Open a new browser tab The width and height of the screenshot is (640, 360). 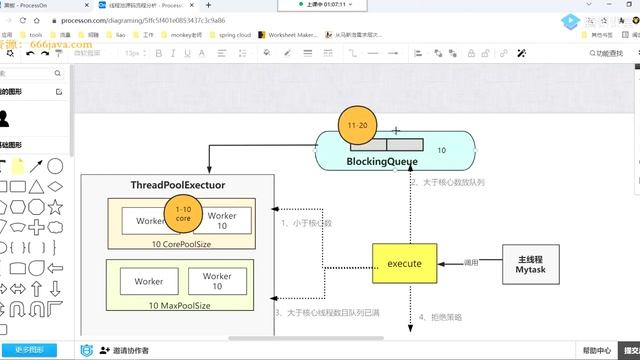[x=209, y=5]
